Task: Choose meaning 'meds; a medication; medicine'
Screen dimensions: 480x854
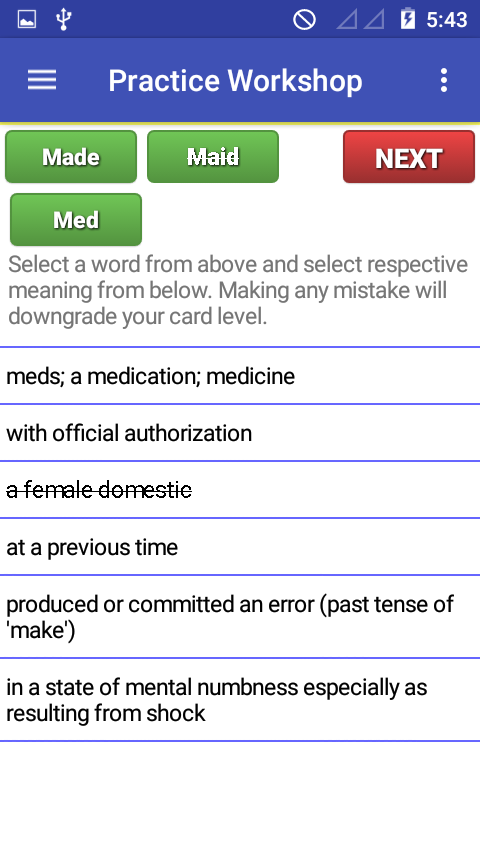Action: pos(240,376)
